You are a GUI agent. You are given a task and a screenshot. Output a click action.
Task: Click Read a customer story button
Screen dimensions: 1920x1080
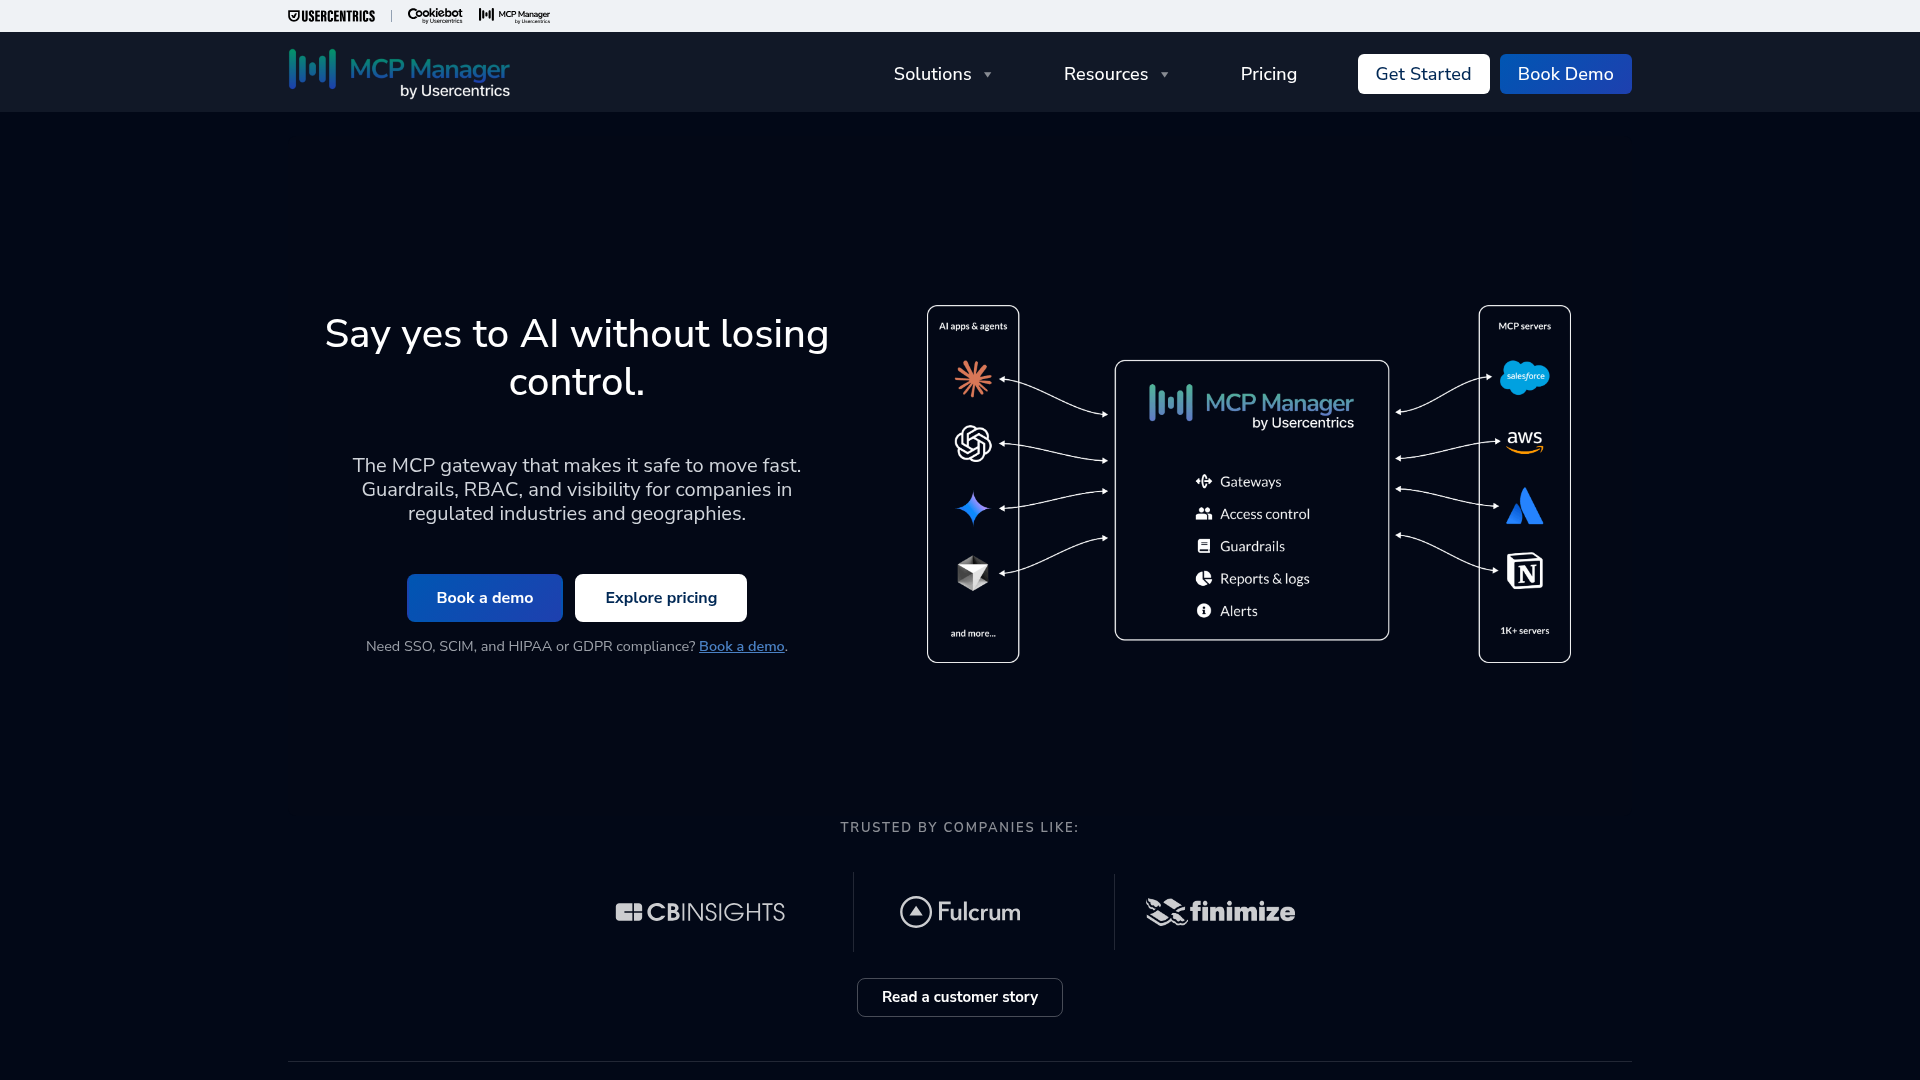(960, 997)
